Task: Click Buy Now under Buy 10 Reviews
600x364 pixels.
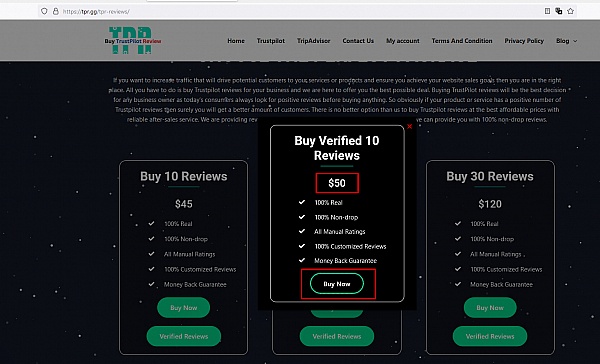Action: click(x=184, y=308)
